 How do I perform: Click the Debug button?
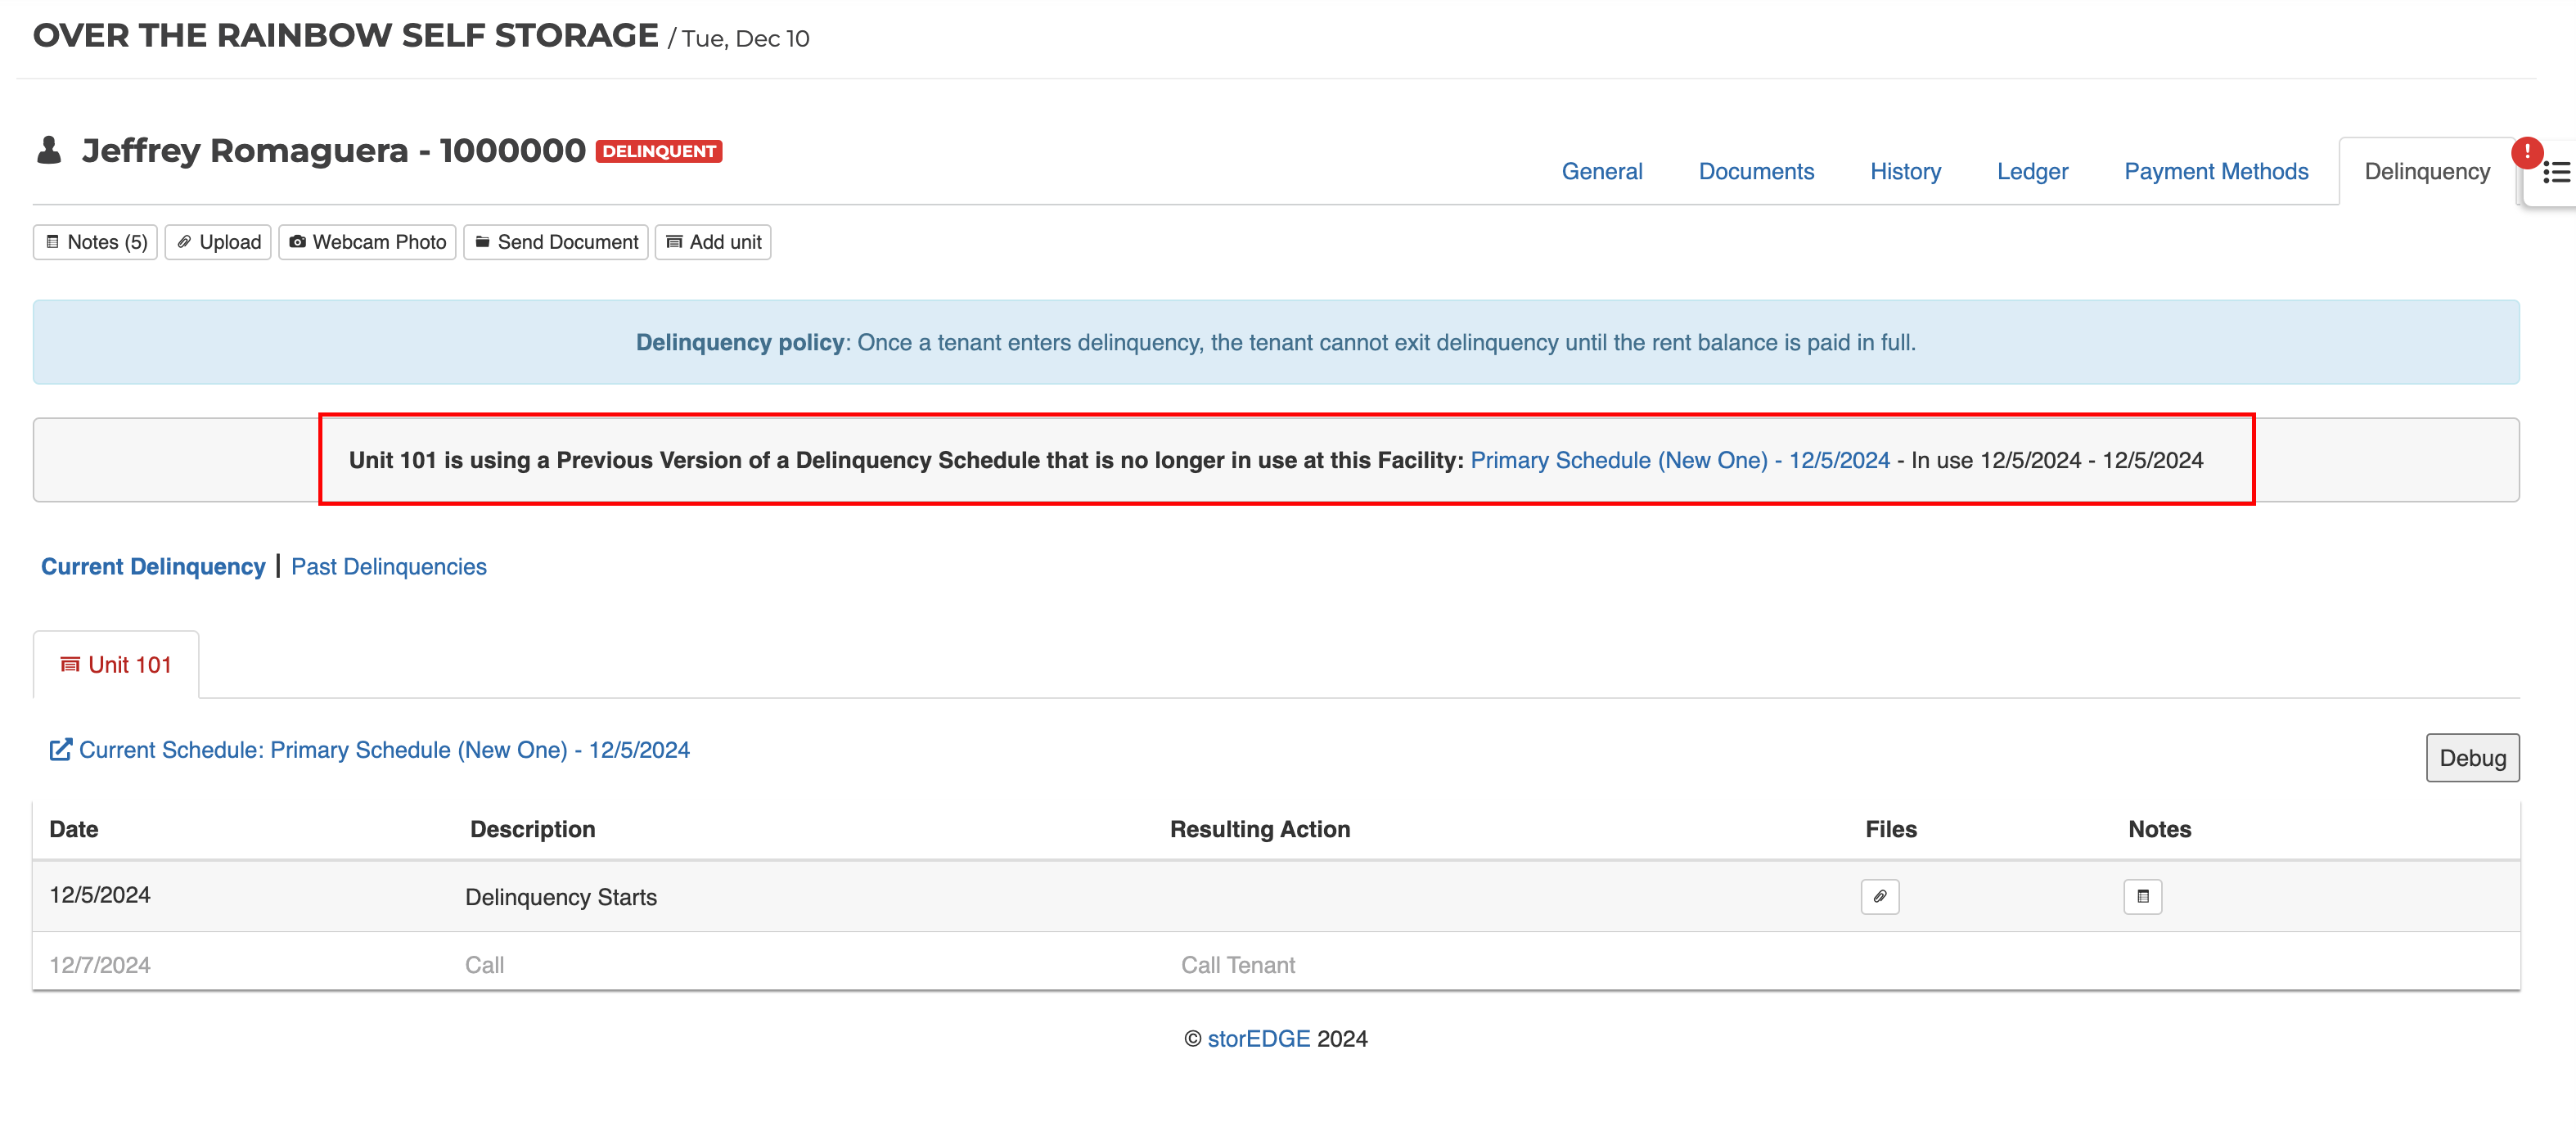(x=2472, y=758)
